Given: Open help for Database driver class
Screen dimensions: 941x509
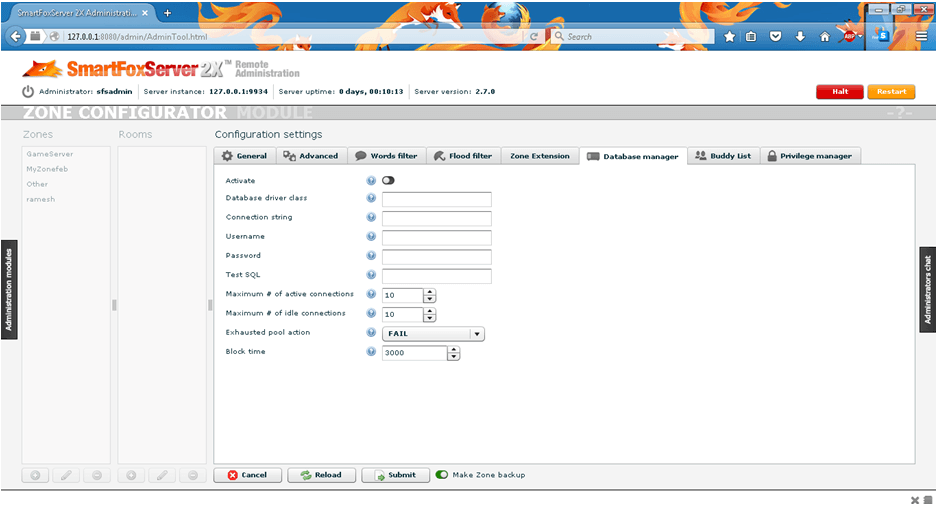Looking at the screenshot, I should pyautogui.click(x=371, y=198).
